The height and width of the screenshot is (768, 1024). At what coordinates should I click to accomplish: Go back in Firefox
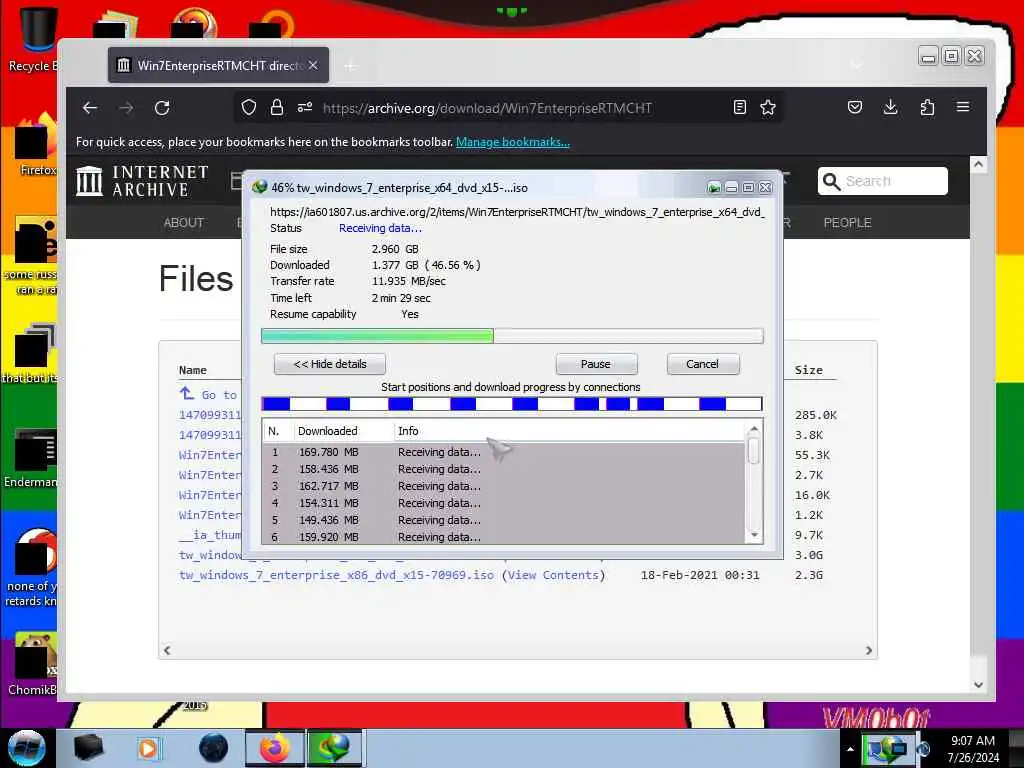pos(90,108)
